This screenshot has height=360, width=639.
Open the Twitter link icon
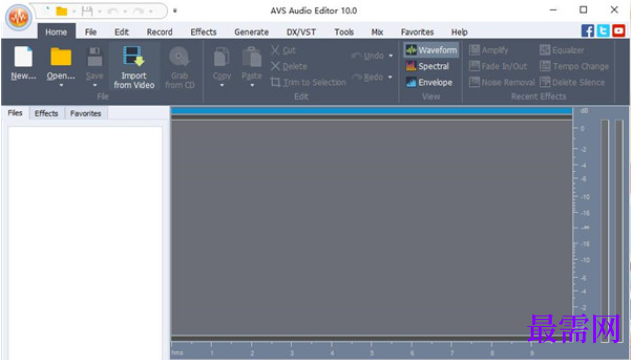click(x=603, y=31)
